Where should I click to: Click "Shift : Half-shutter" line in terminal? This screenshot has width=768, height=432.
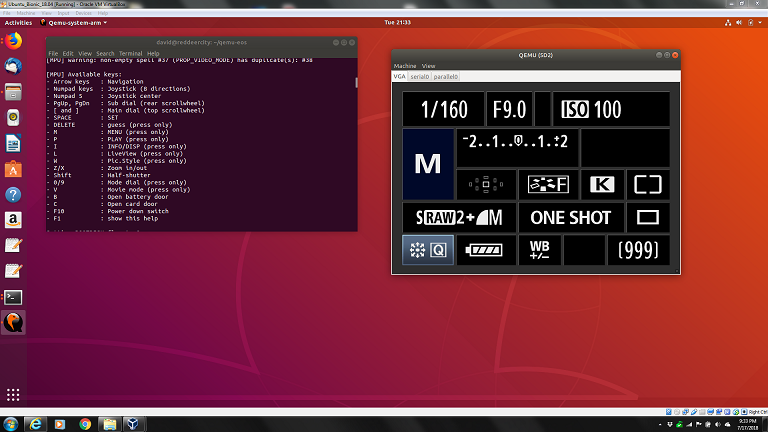pos(102,175)
